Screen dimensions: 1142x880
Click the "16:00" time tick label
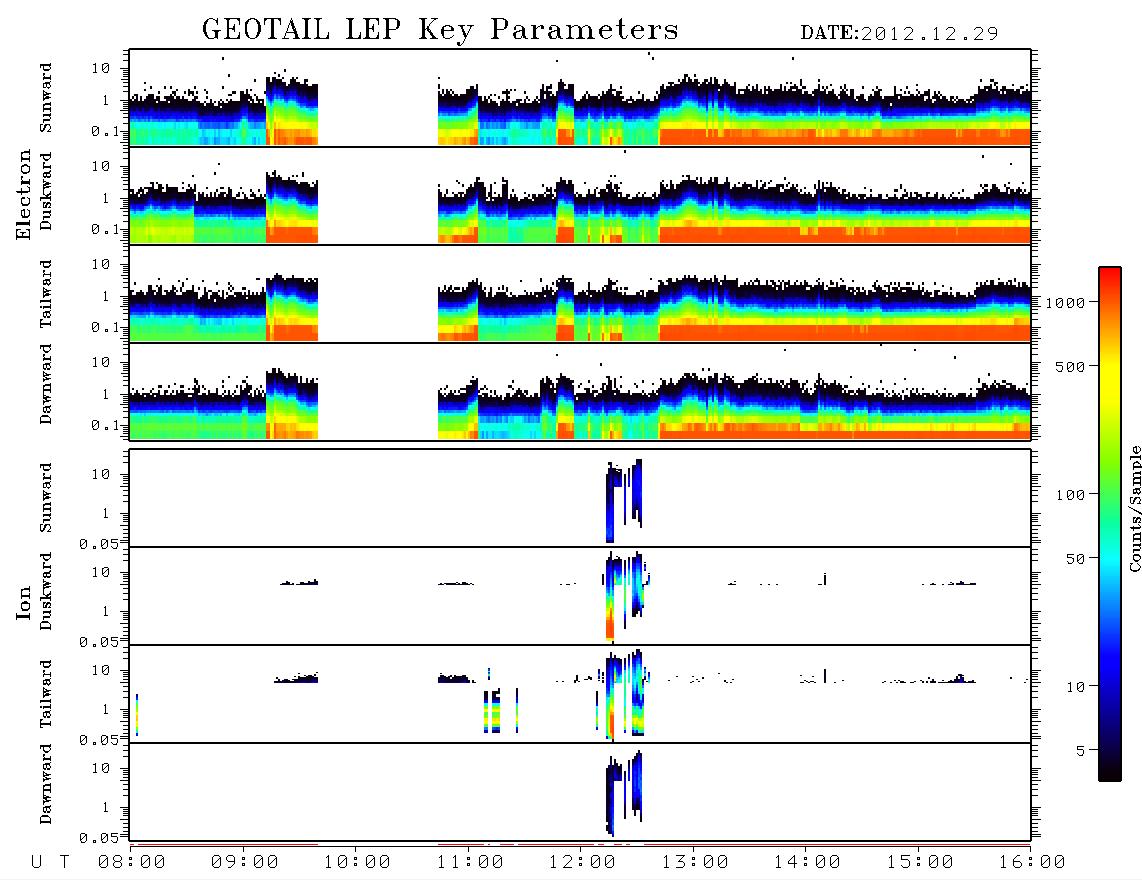(1032, 863)
